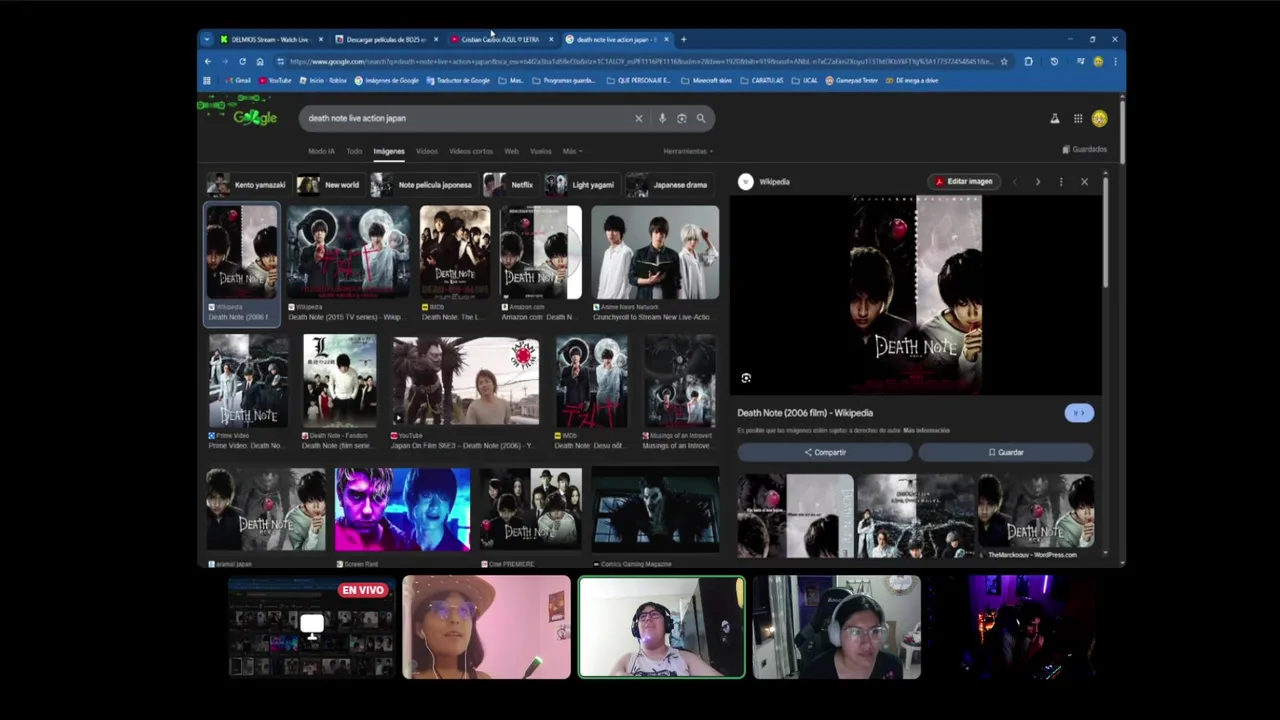Open the Japan On Film YouTube video thumbnail
Image resolution: width=1280 pixels, height=720 pixels.
click(x=465, y=381)
